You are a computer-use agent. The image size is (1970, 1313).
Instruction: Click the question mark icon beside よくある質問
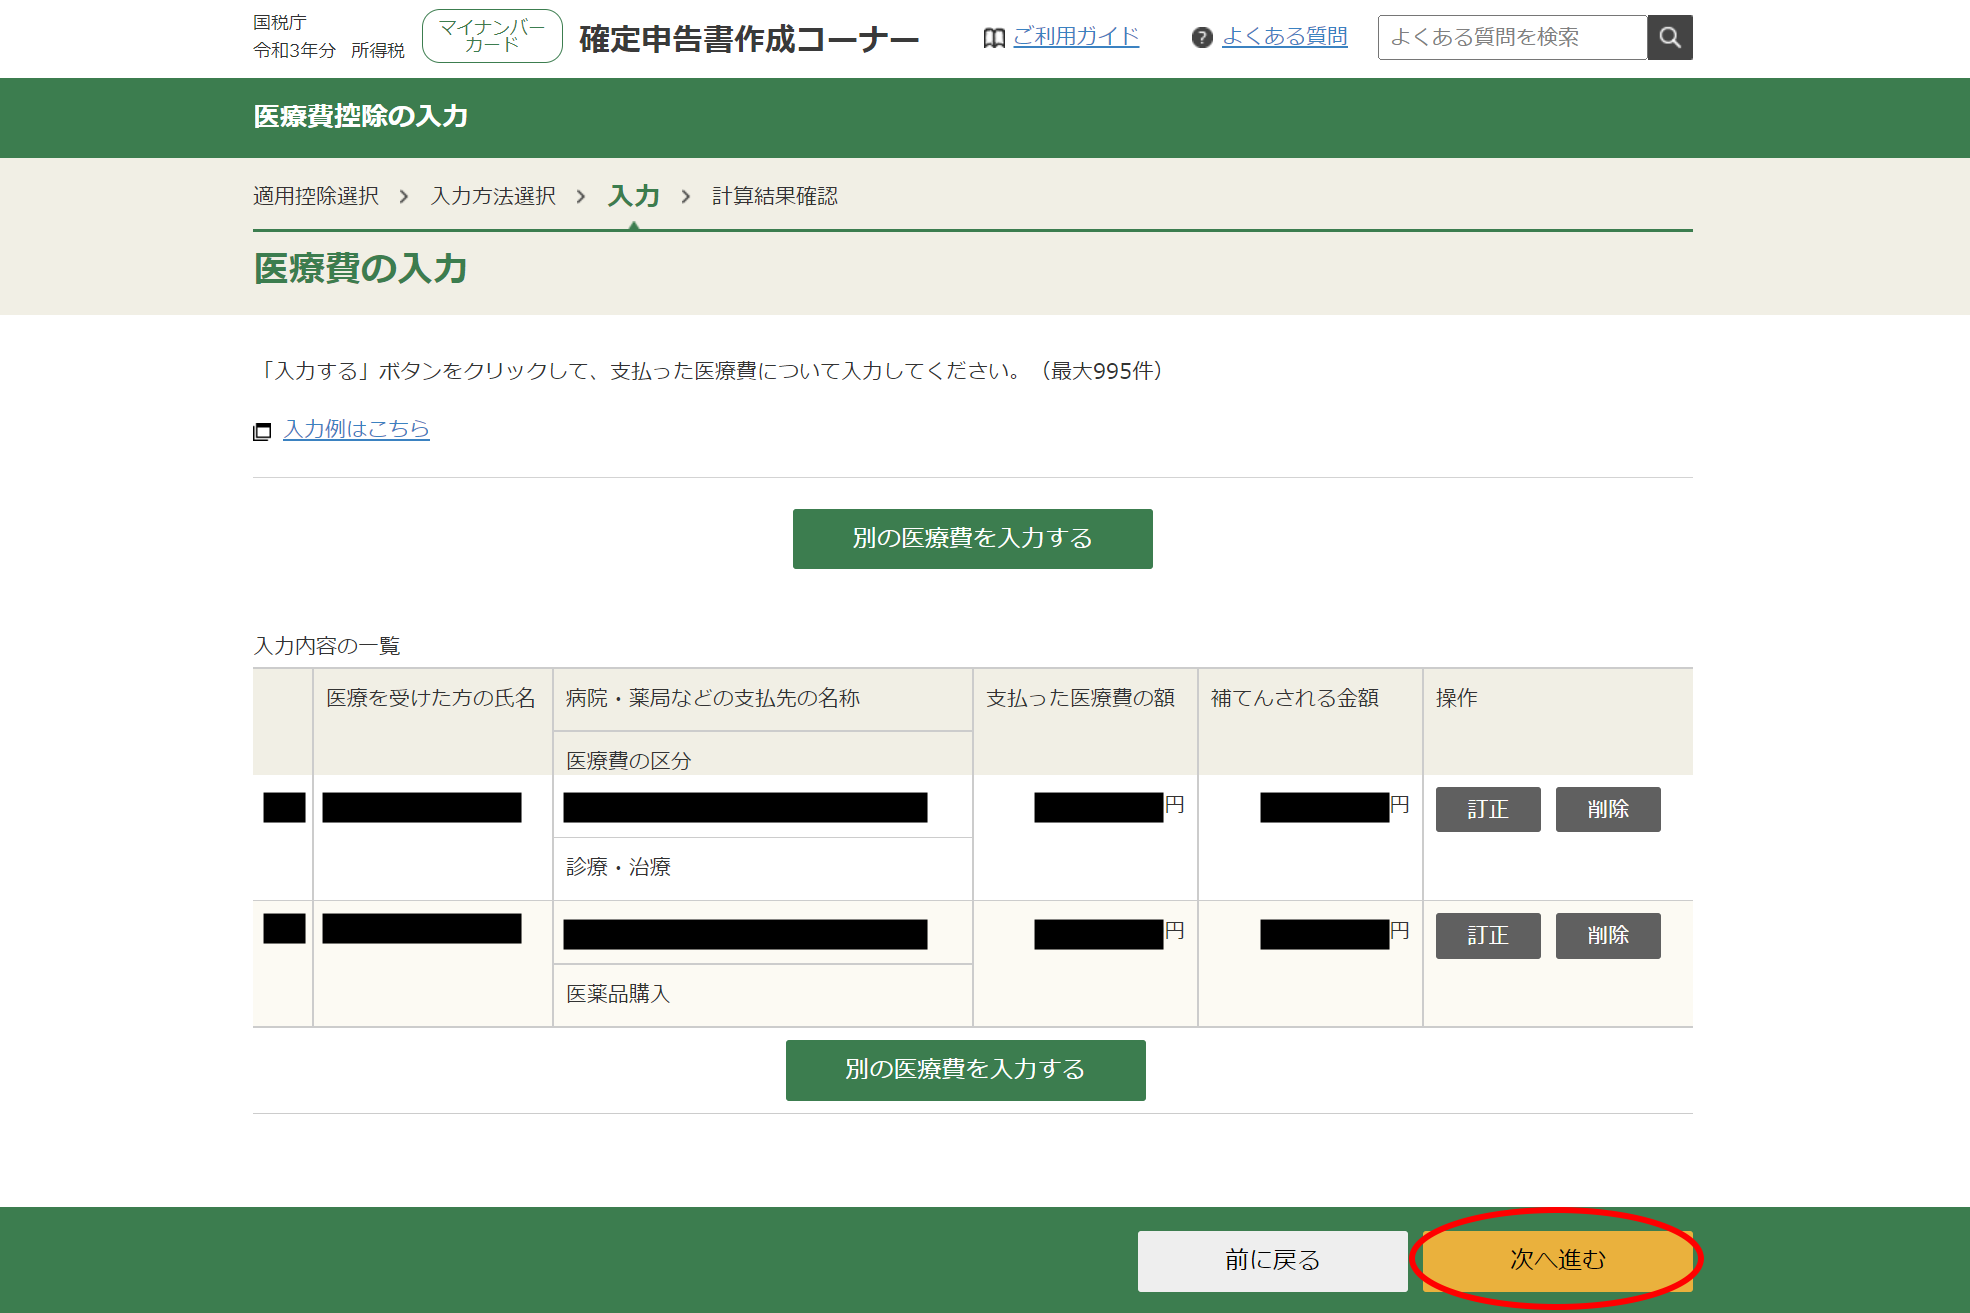click(1202, 38)
